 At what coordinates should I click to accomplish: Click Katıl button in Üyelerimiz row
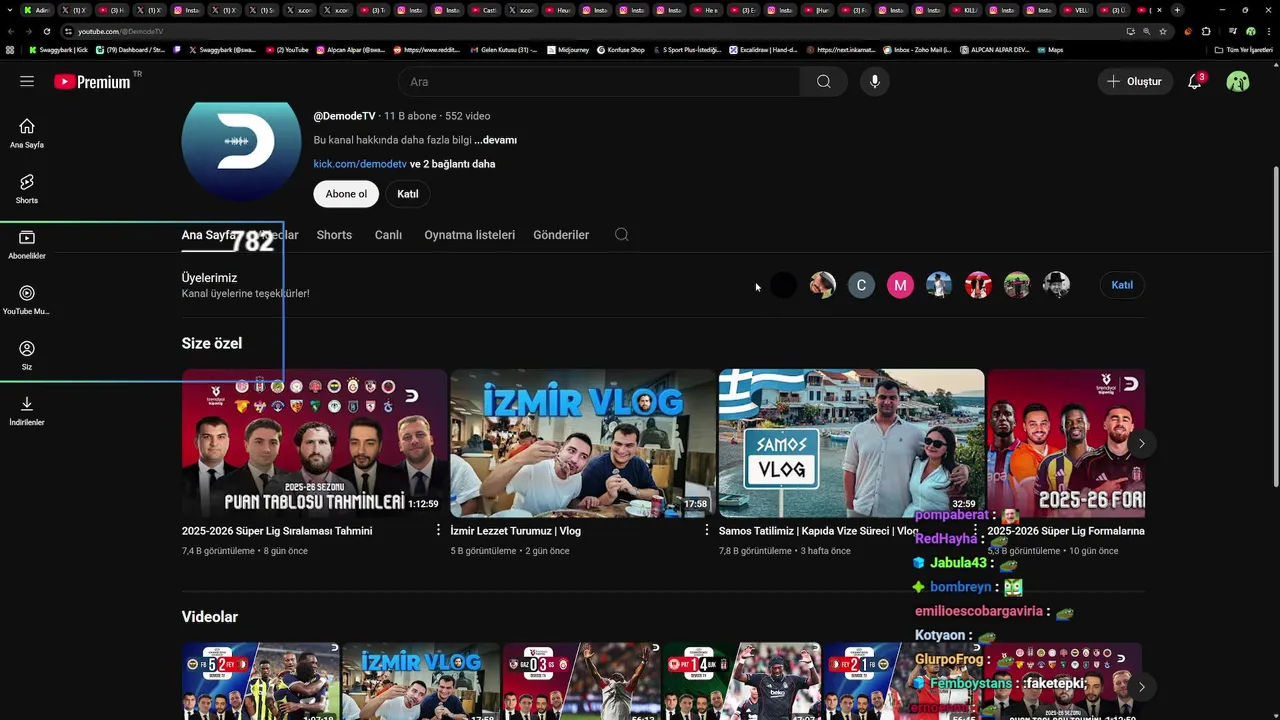coord(1122,285)
